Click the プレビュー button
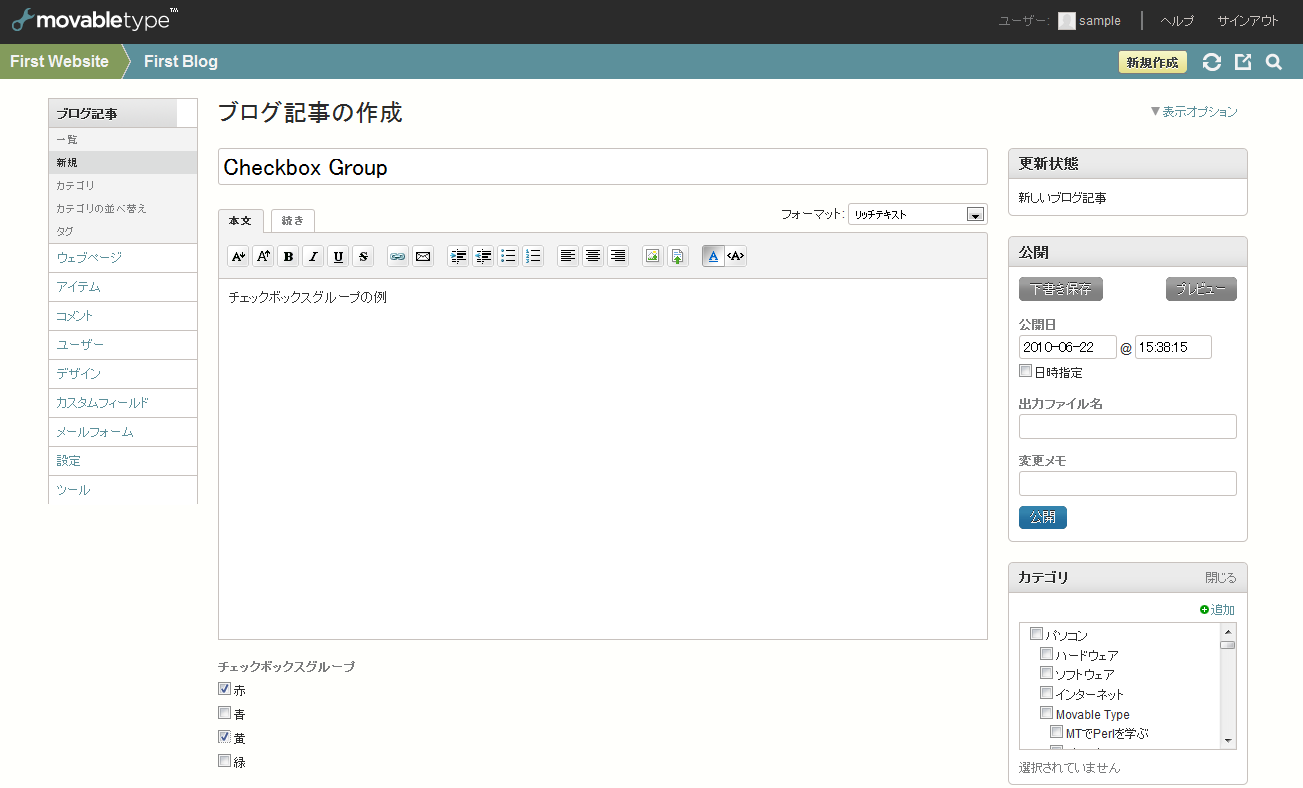The height and width of the screenshot is (788, 1303). coord(1201,289)
